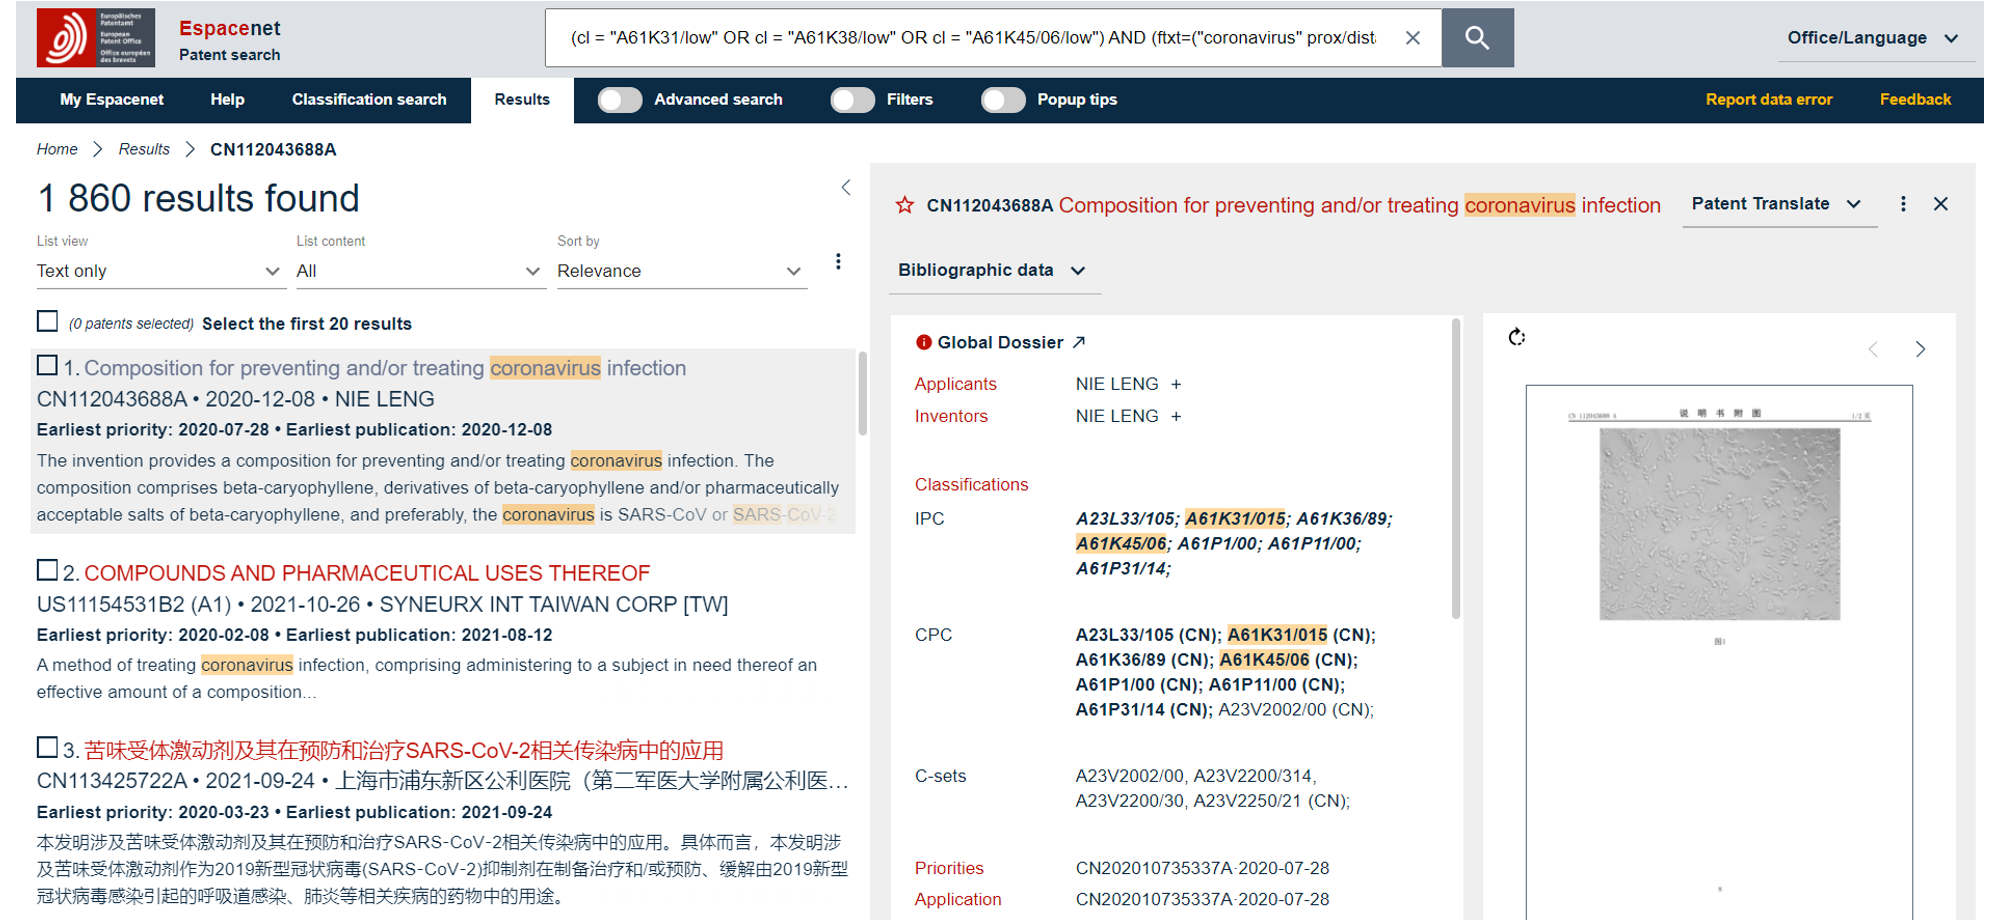Open the My Espacenet menu

tap(111, 100)
